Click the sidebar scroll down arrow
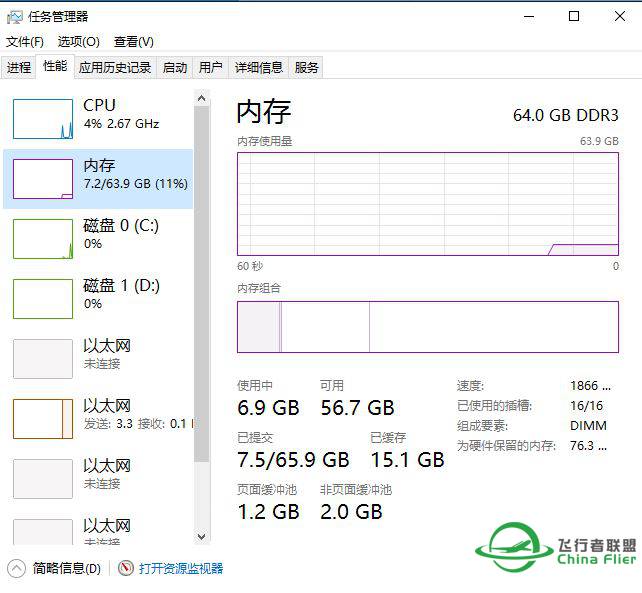 coord(201,536)
